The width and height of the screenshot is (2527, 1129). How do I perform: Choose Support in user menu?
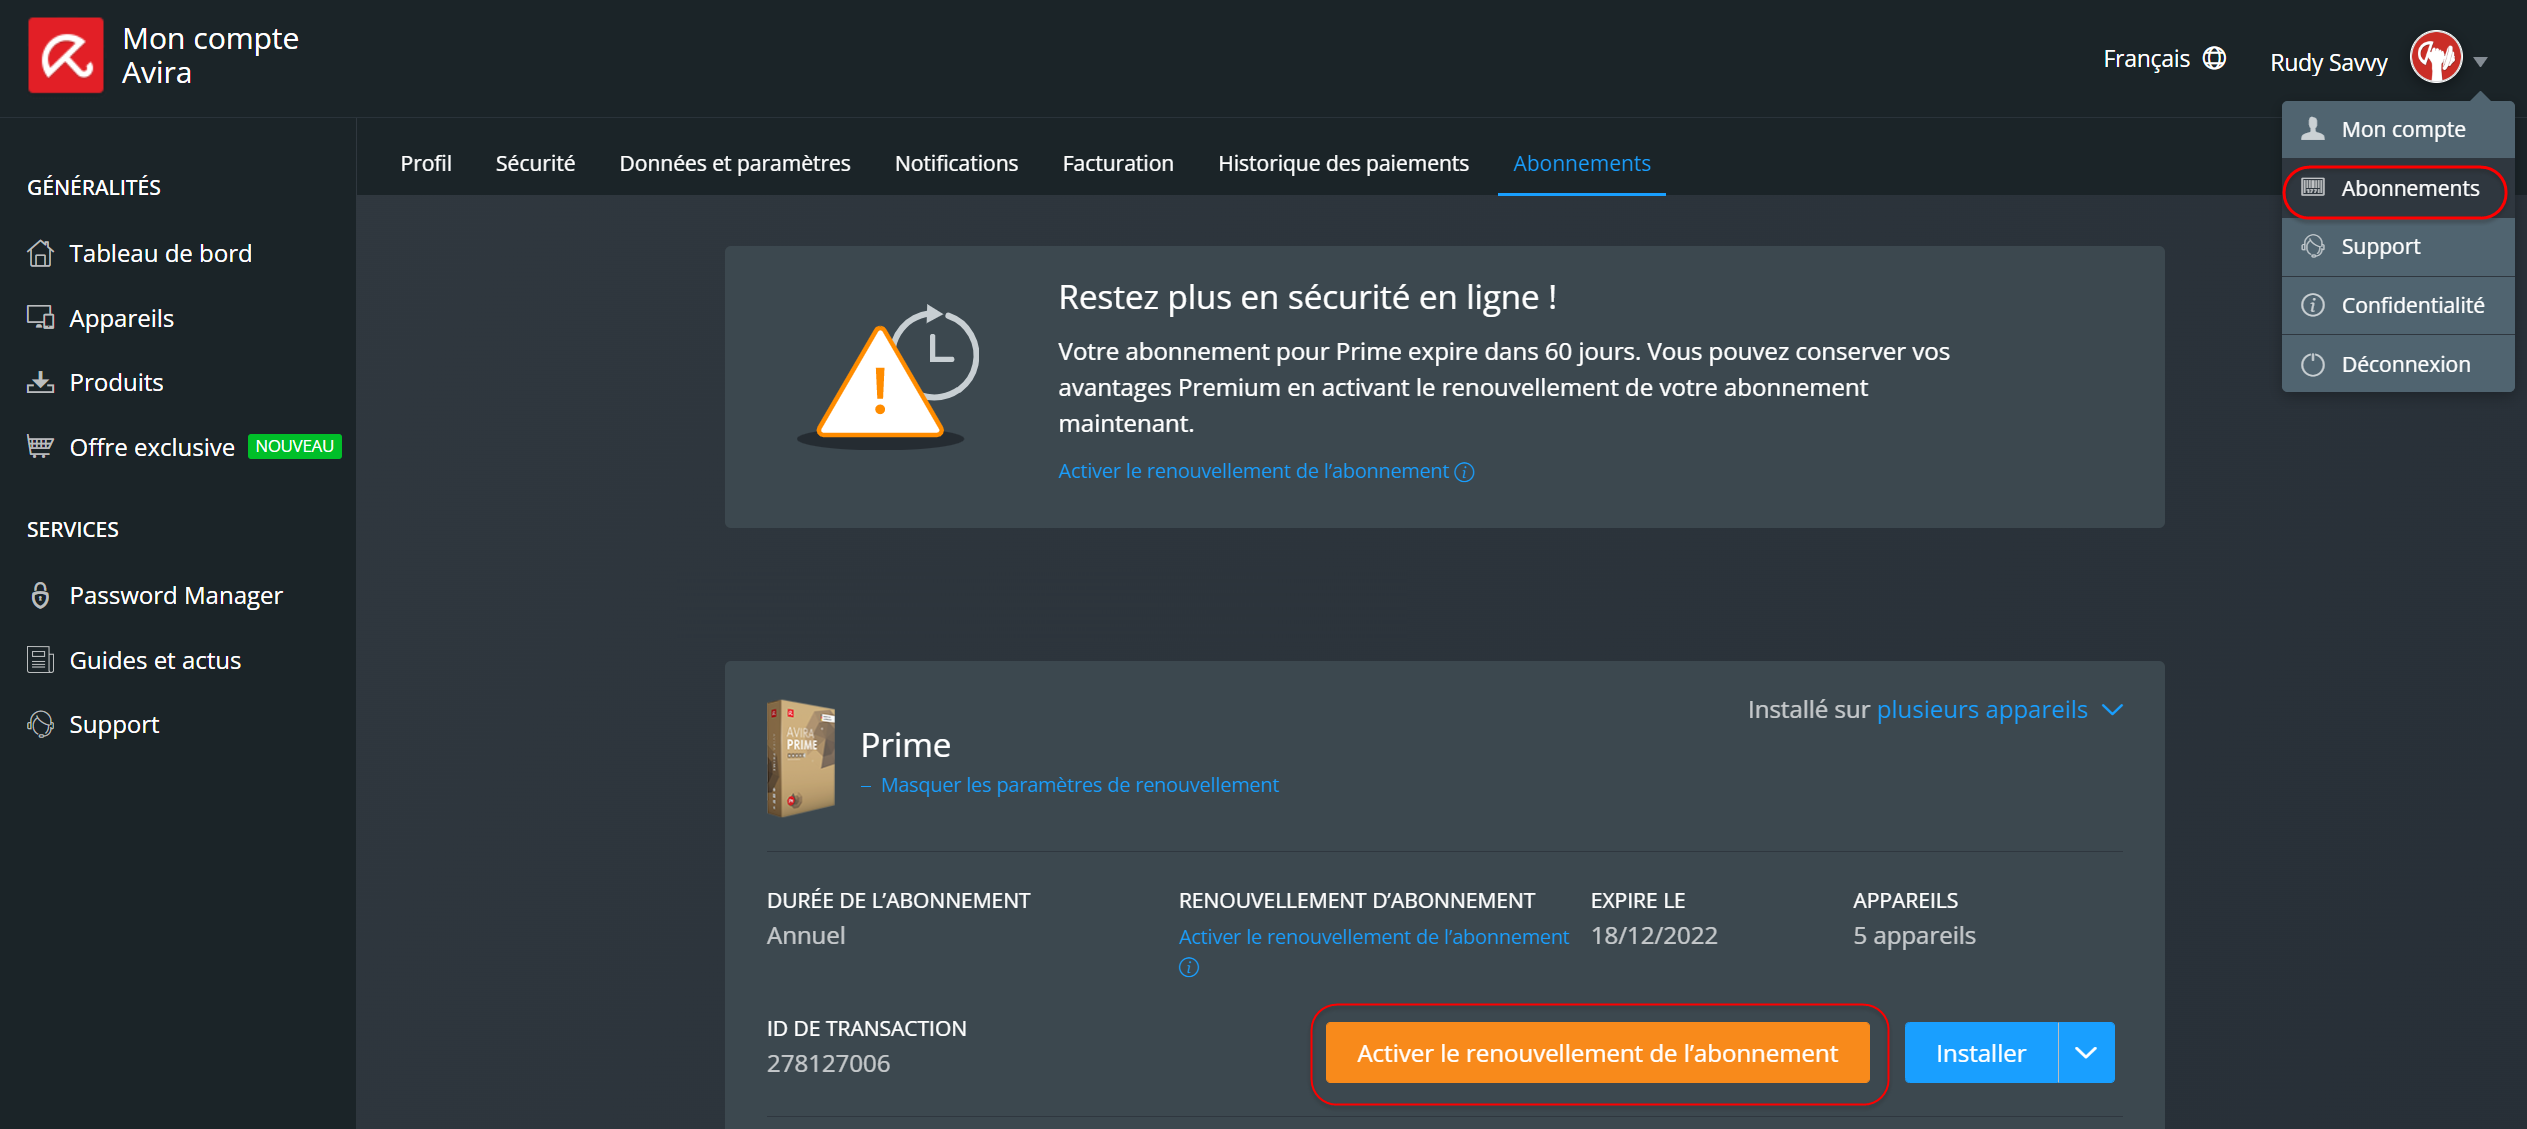coord(2398,246)
